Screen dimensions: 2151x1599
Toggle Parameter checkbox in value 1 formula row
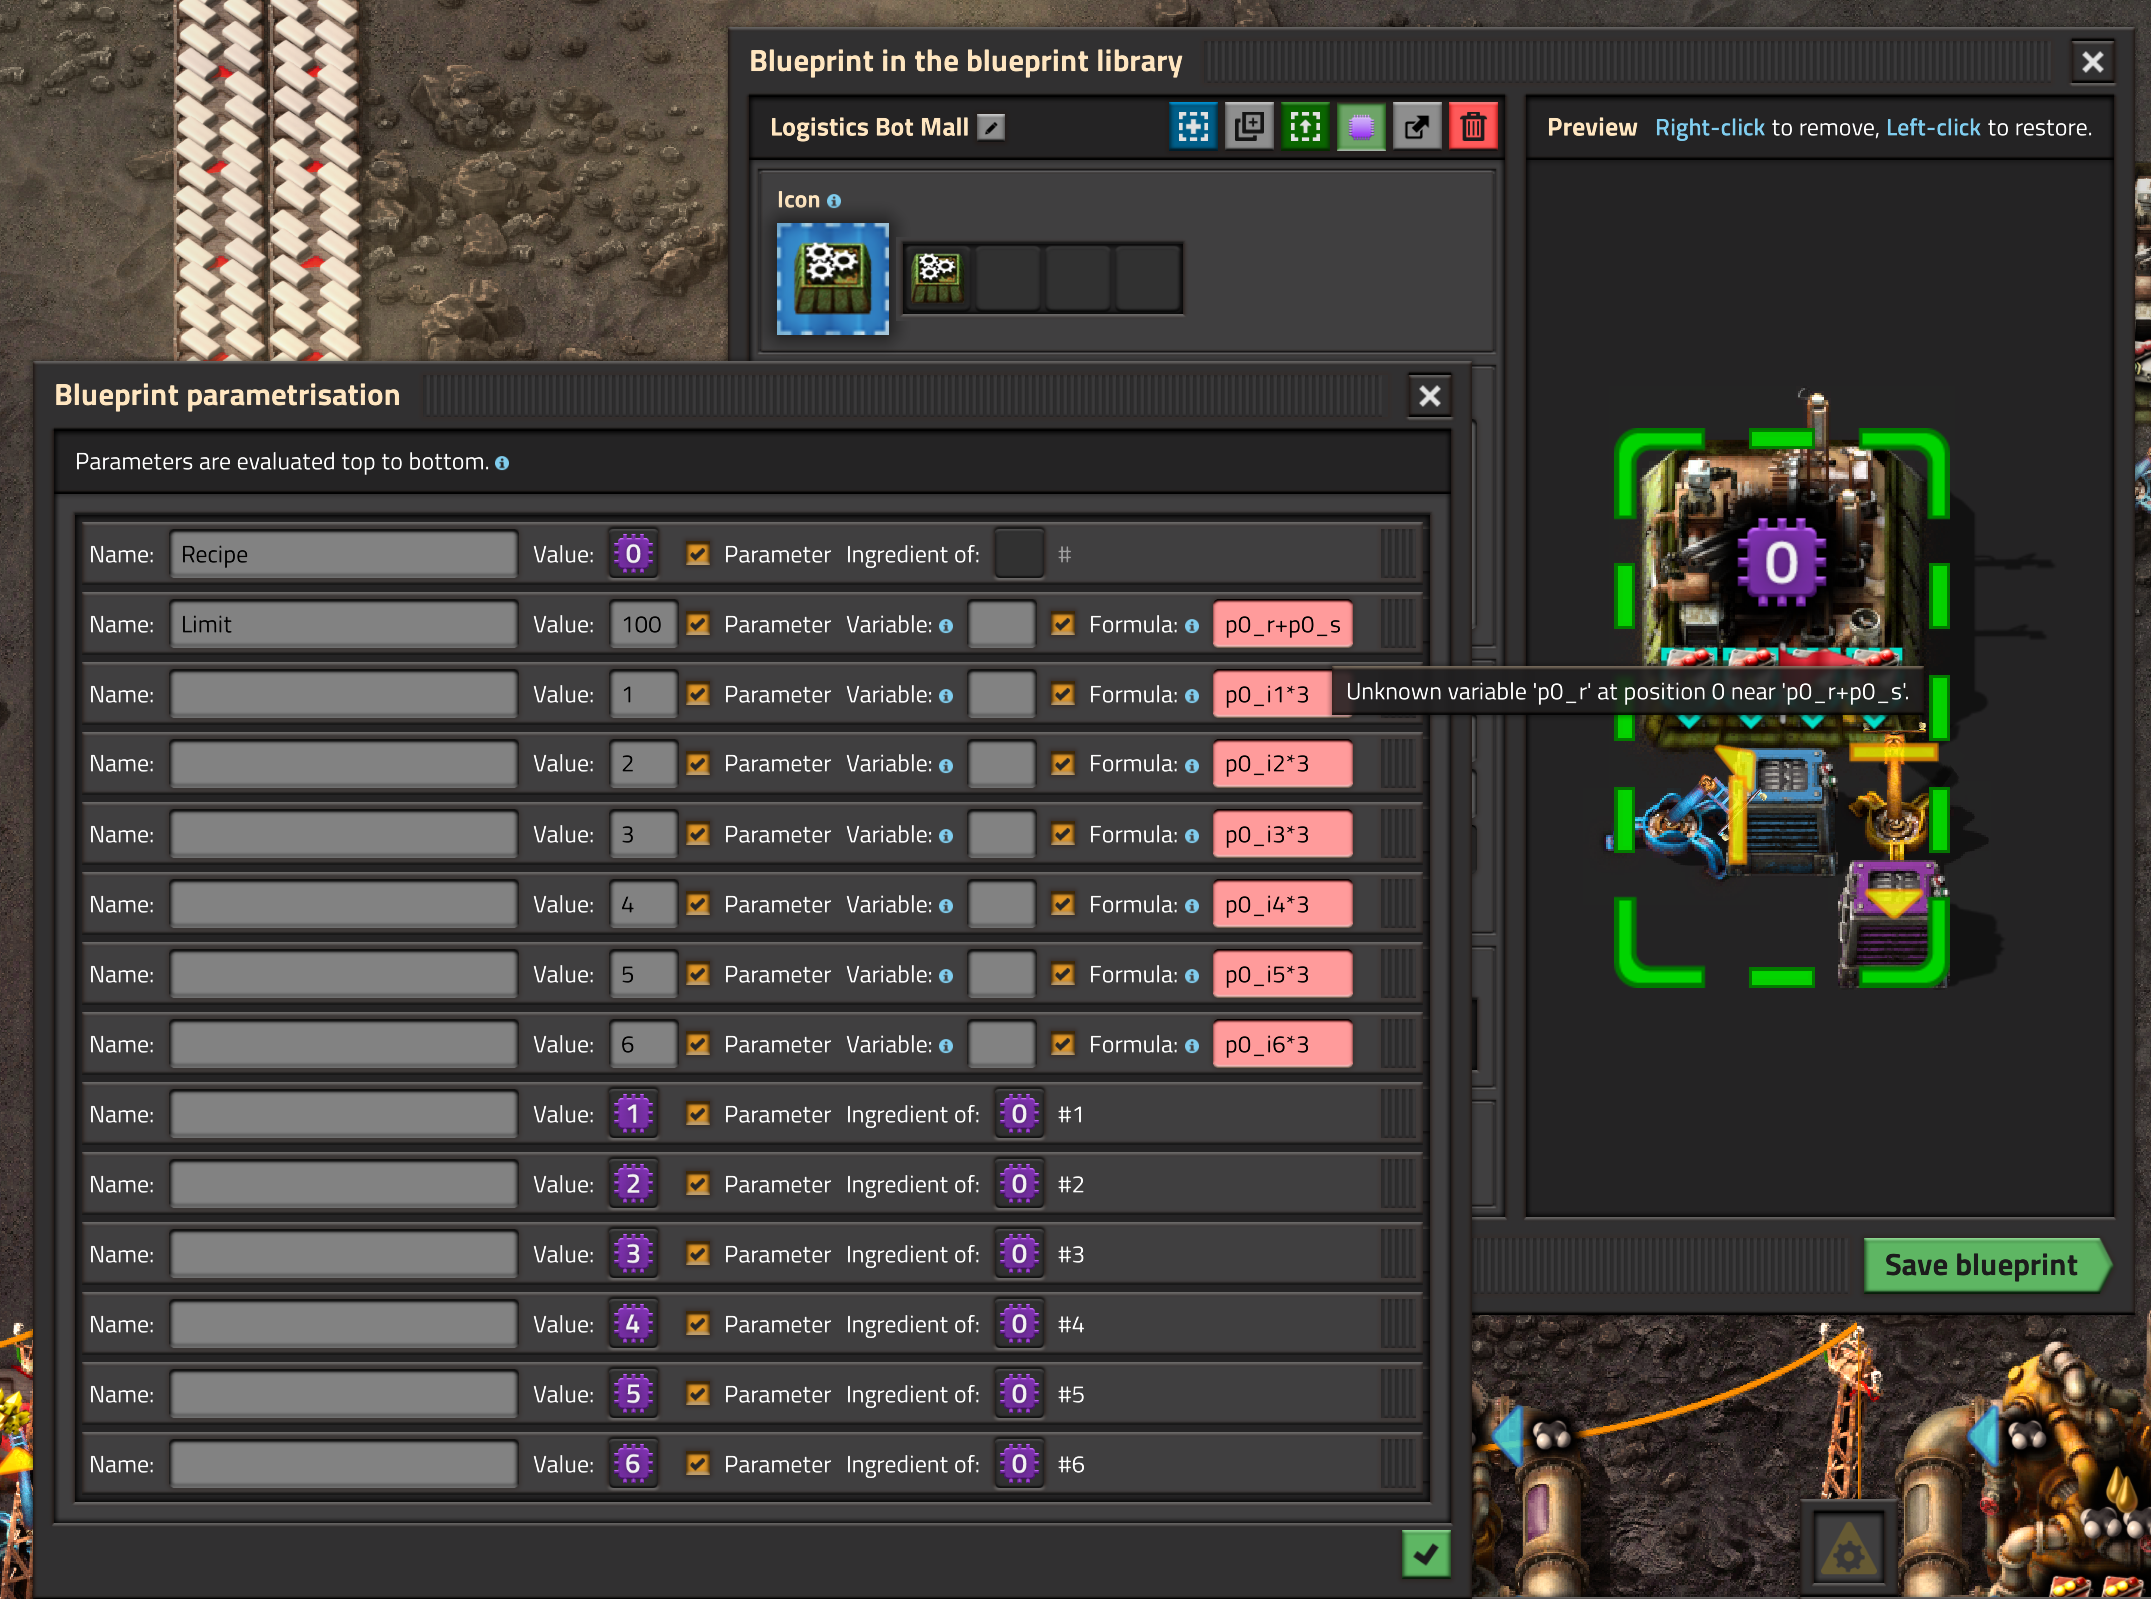tap(698, 694)
